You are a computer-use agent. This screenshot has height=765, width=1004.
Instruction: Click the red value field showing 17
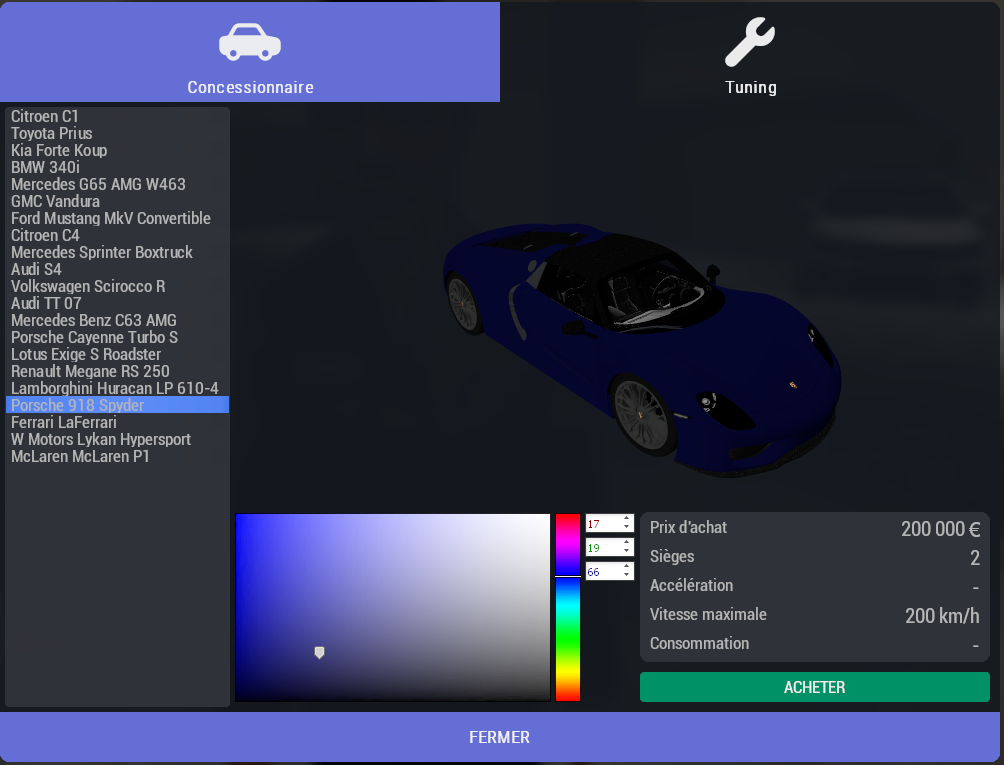click(603, 524)
